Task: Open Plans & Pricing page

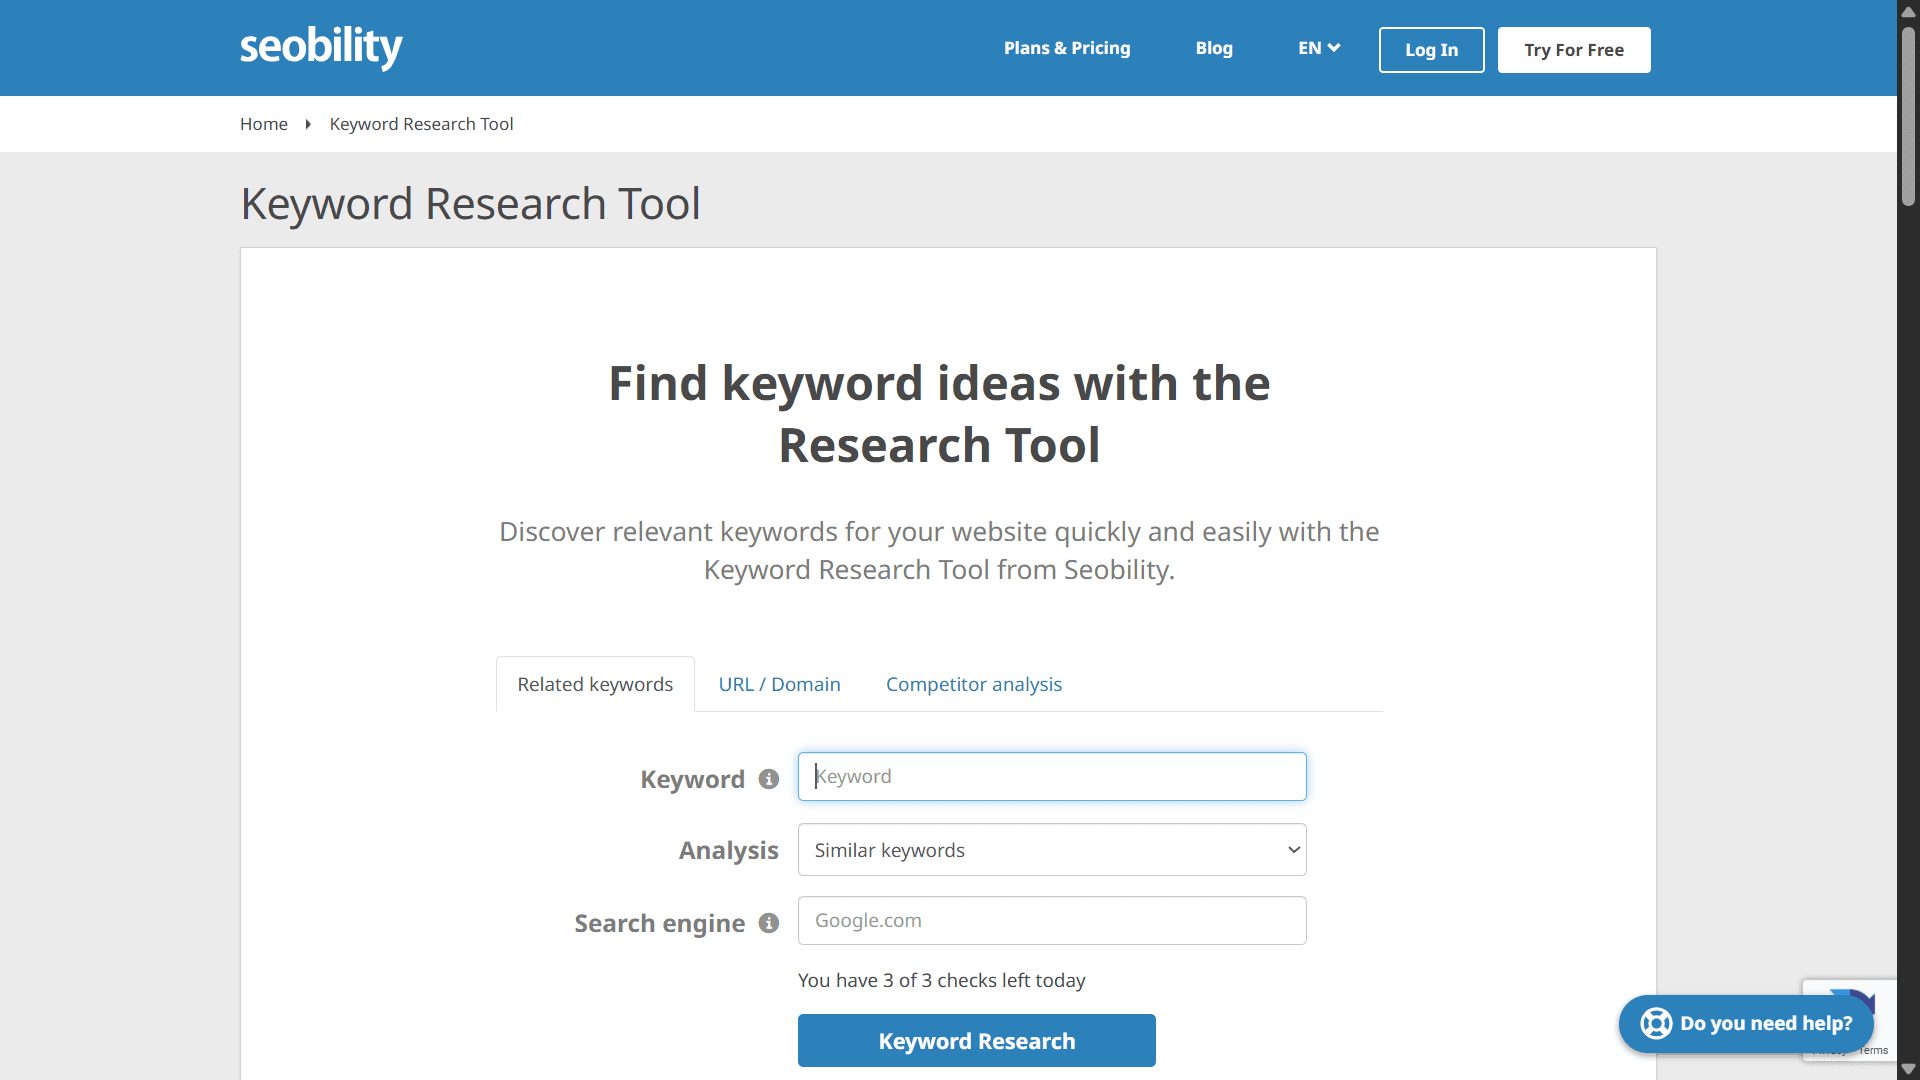Action: point(1067,48)
